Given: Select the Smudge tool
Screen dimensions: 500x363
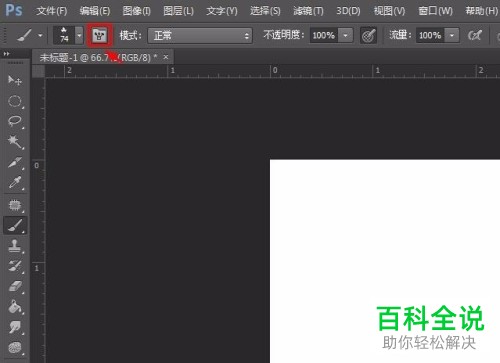Looking at the screenshot, I should pyautogui.click(x=15, y=327).
